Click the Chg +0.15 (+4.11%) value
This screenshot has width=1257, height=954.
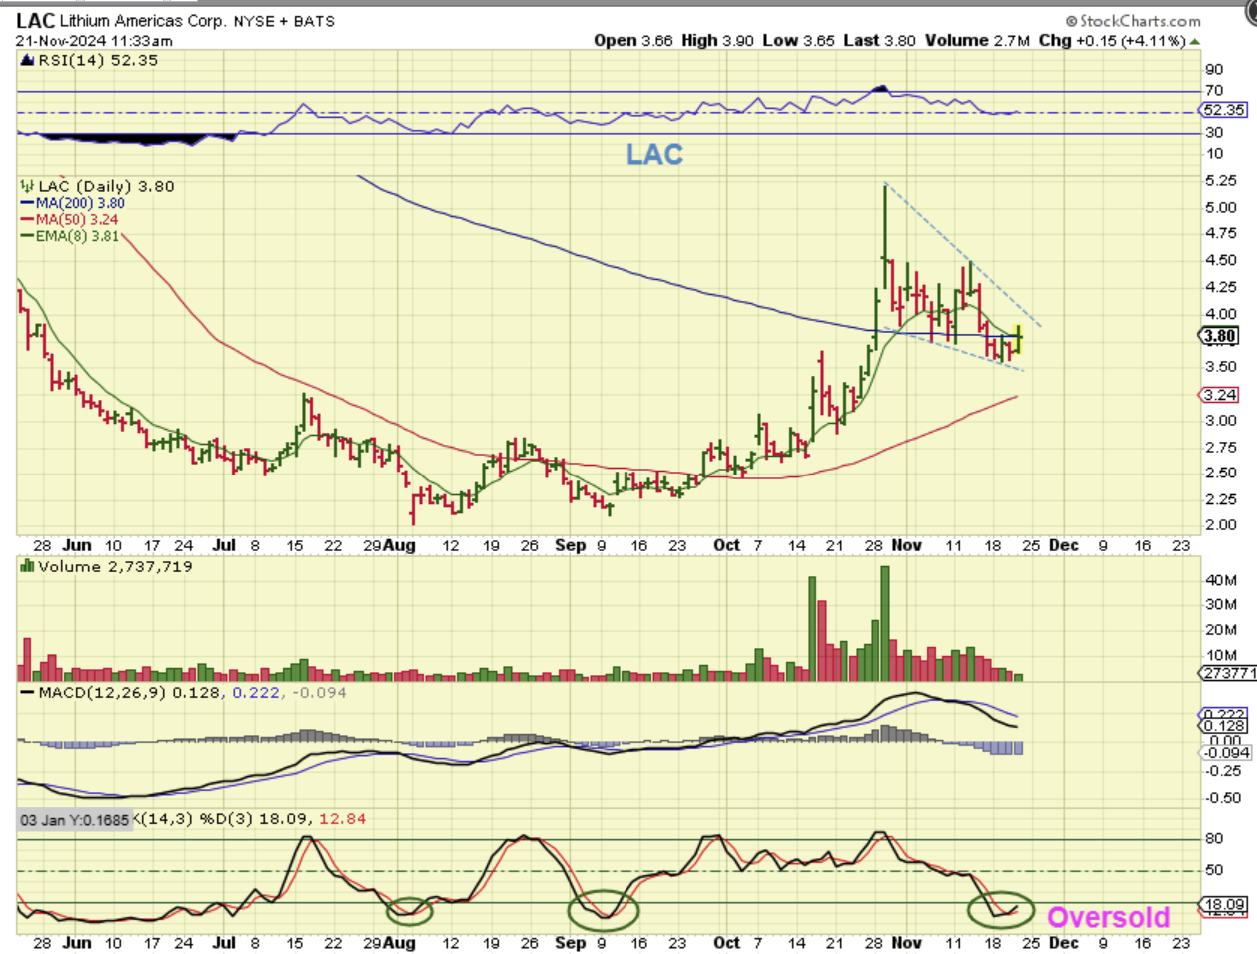pyautogui.click(x=1112, y=40)
